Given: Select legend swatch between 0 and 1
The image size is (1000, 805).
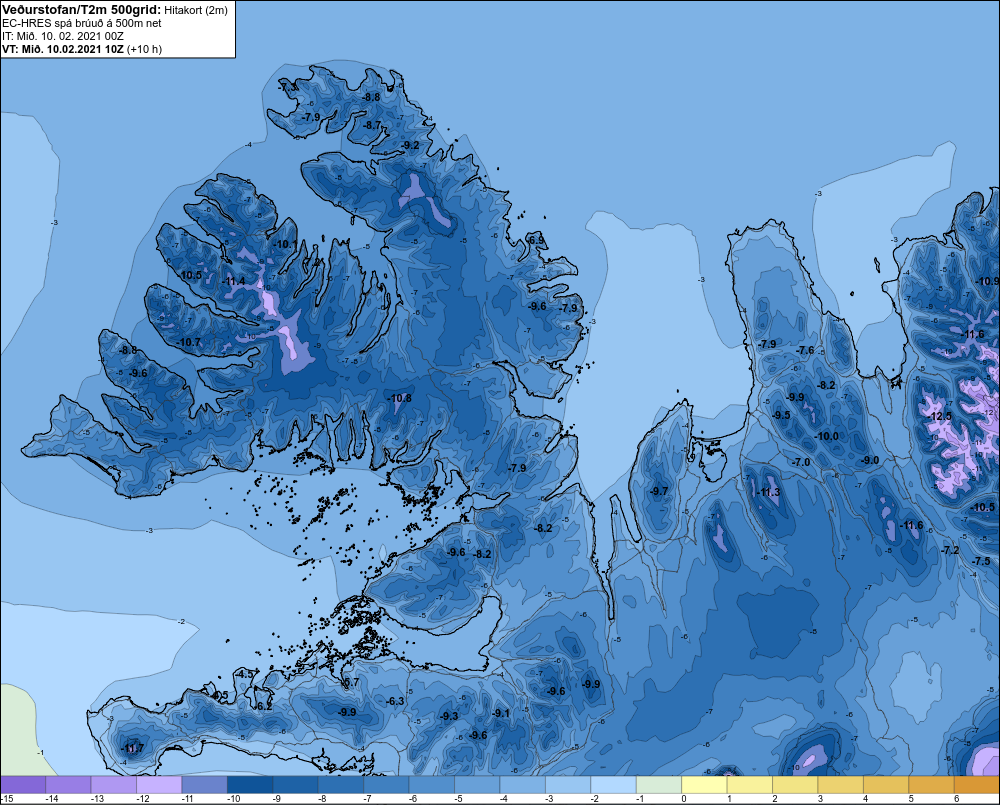Looking at the screenshot, I should pos(704,785).
